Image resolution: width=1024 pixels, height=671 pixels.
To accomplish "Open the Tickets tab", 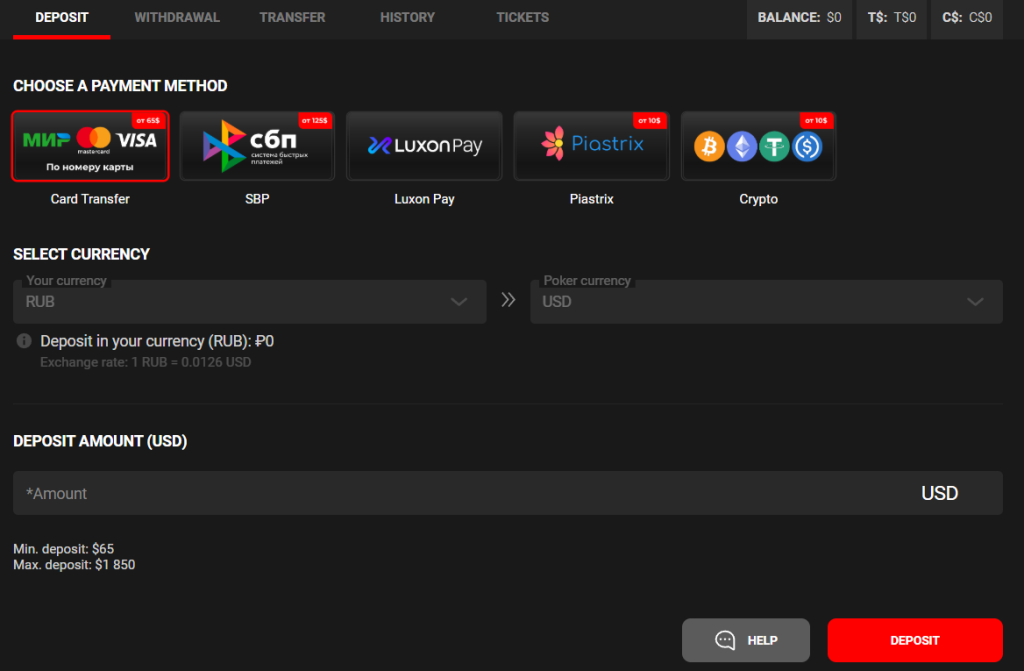I will point(522,18).
